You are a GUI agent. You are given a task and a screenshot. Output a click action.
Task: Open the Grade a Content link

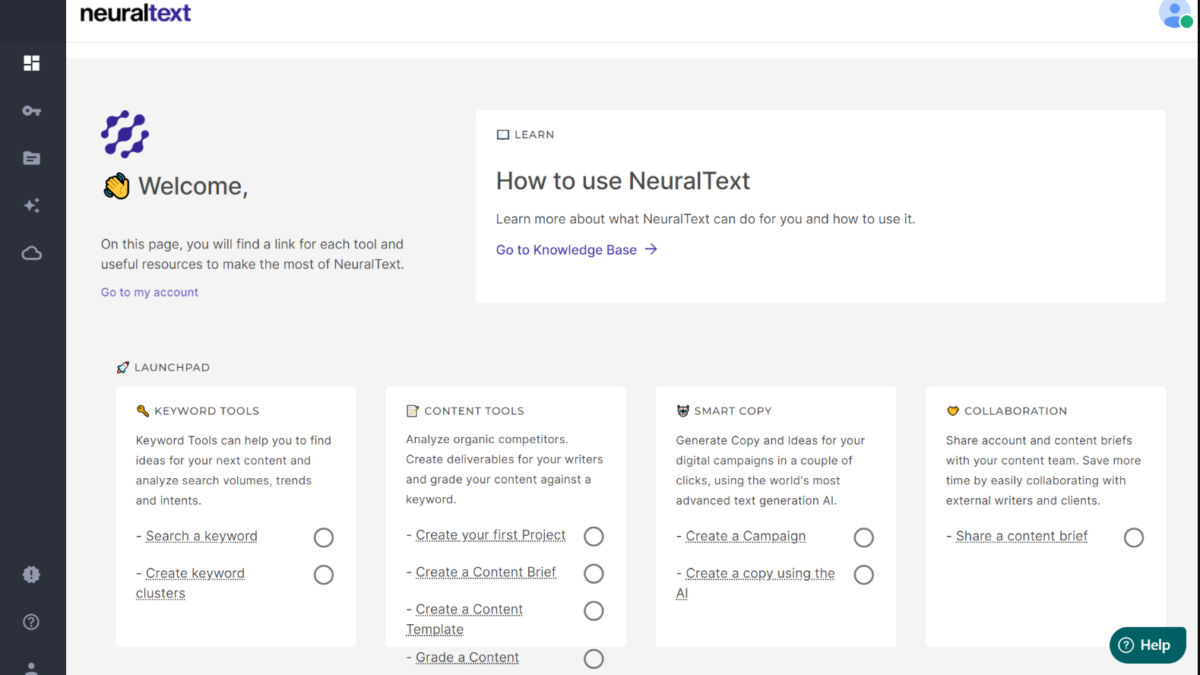pos(467,657)
